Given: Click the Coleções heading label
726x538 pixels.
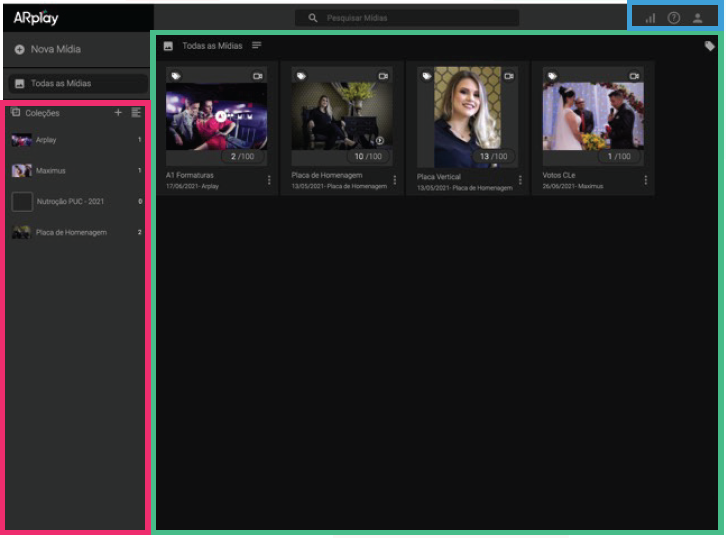Looking at the screenshot, I should pyautogui.click(x=42, y=113).
